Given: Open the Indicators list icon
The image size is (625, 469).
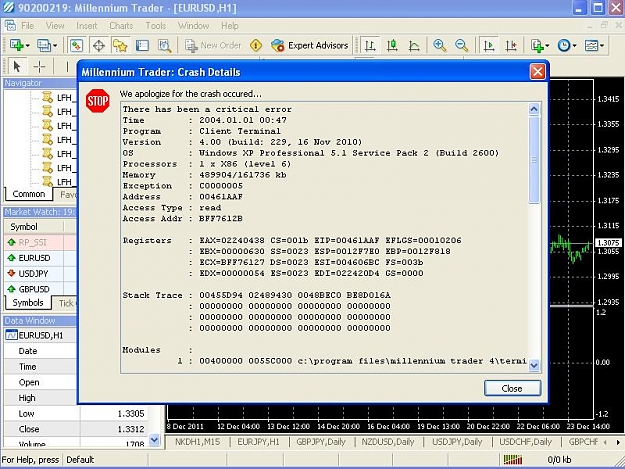Looking at the screenshot, I should point(537,45).
